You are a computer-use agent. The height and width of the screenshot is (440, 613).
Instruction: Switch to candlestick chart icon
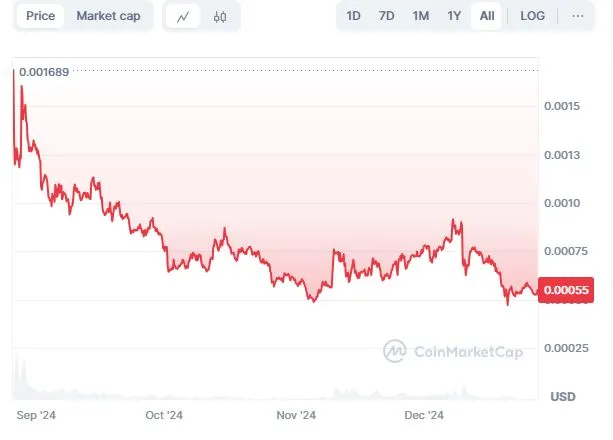(x=220, y=17)
